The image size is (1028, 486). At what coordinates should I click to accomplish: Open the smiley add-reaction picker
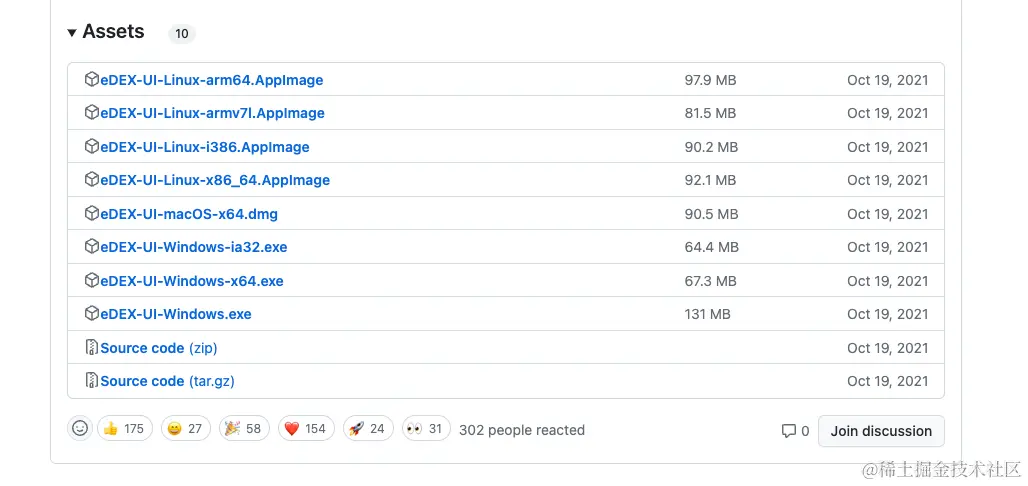(x=80, y=429)
